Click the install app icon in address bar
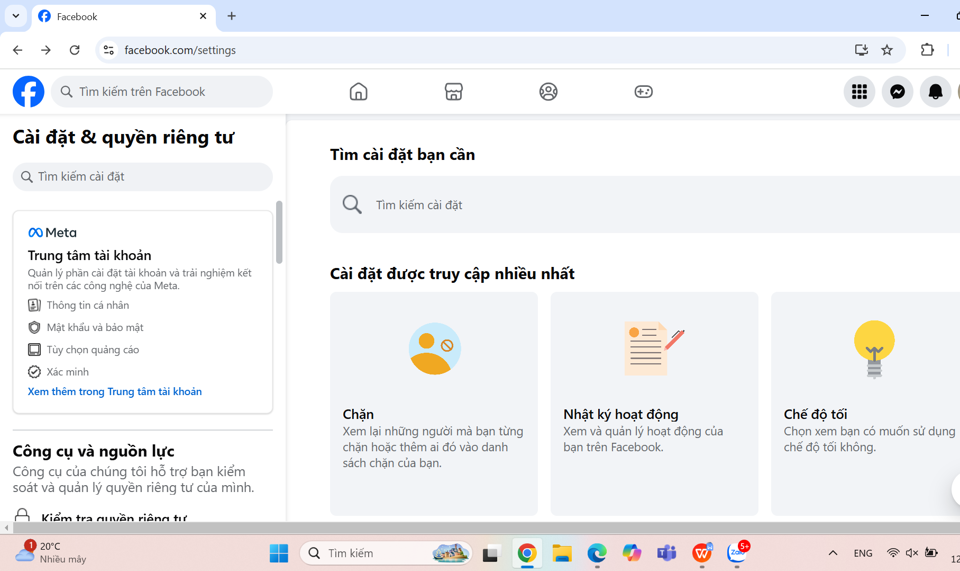Image resolution: width=960 pixels, height=571 pixels. tap(861, 50)
